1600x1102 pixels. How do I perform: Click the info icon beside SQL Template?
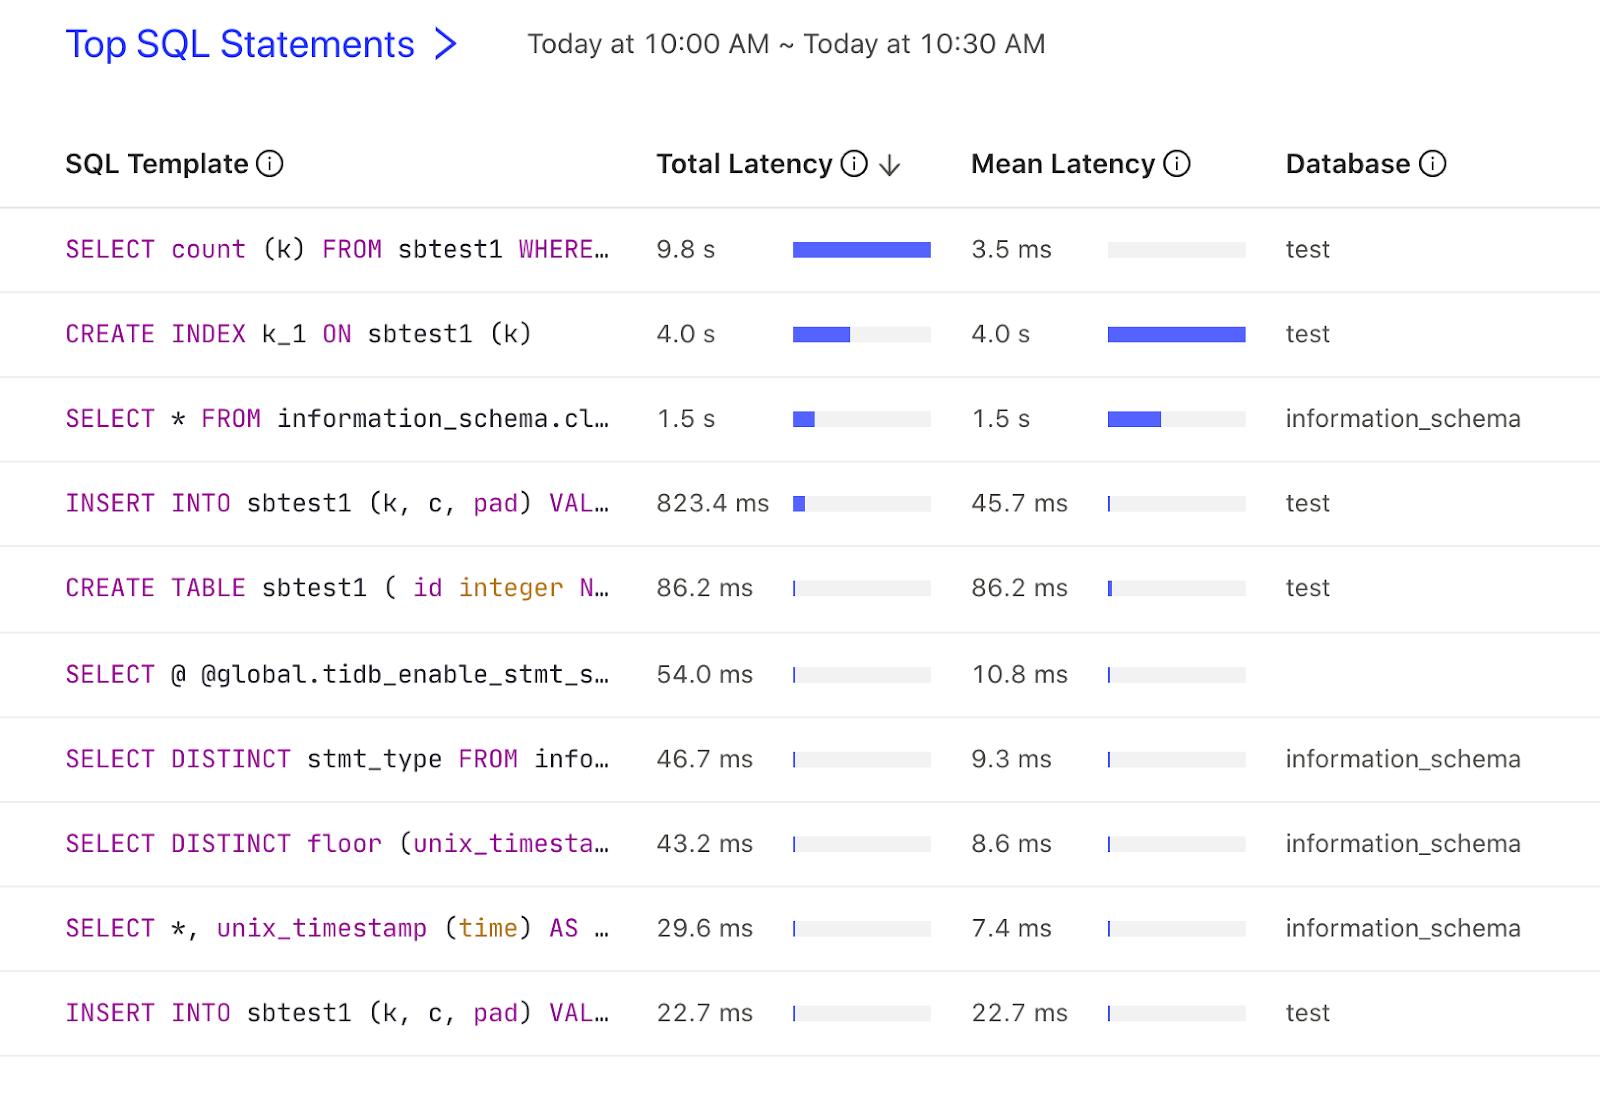pos(270,164)
